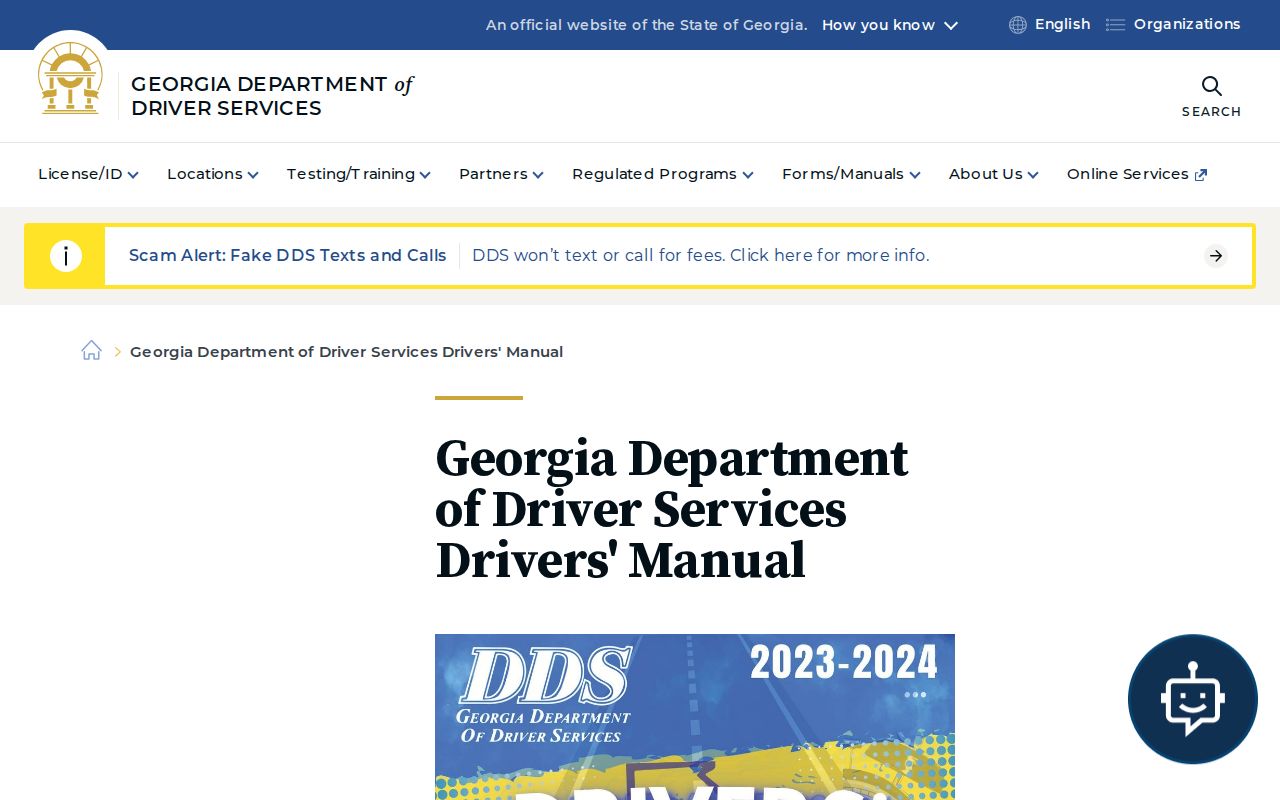This screenshot has height=800, width=1280.
Task: Click Online Services external link icon
Action: (1201, 175)
